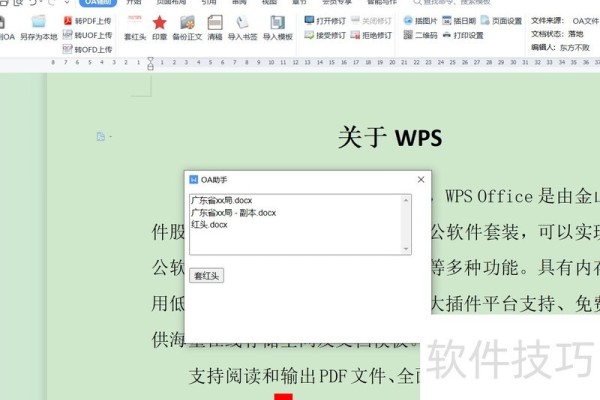The height and width of the screenshot is (400, 600).
Task: Click the indent marker on the ruler
Action: 150,64
